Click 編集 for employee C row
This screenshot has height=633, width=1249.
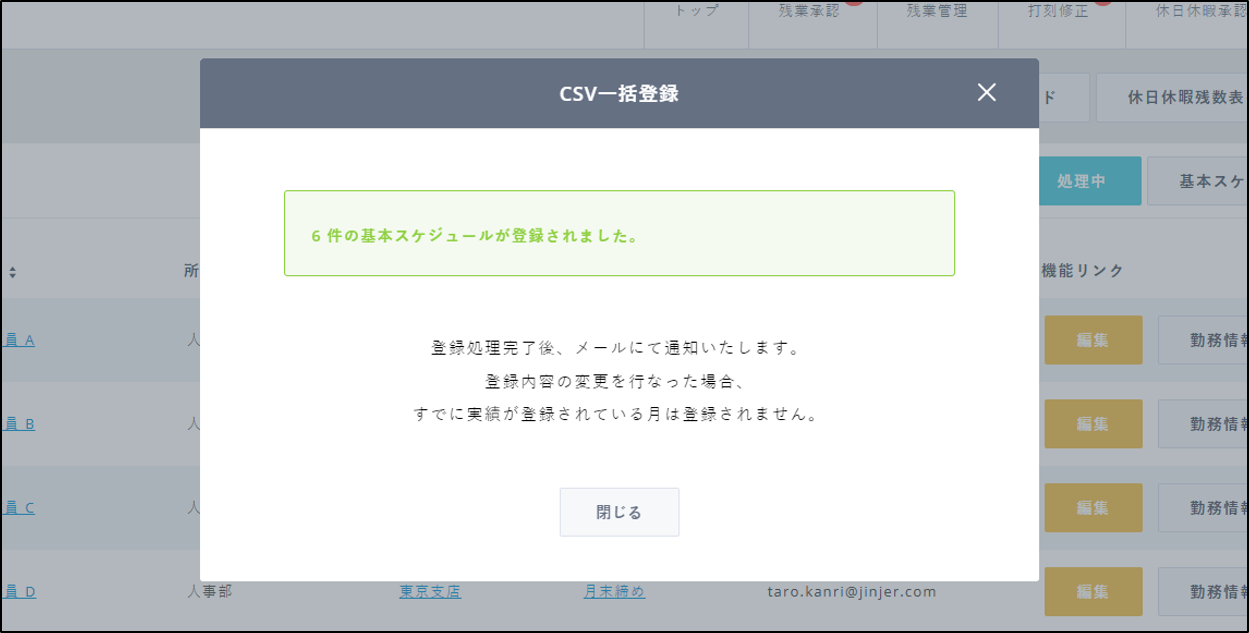click(x=1093, y=508)
